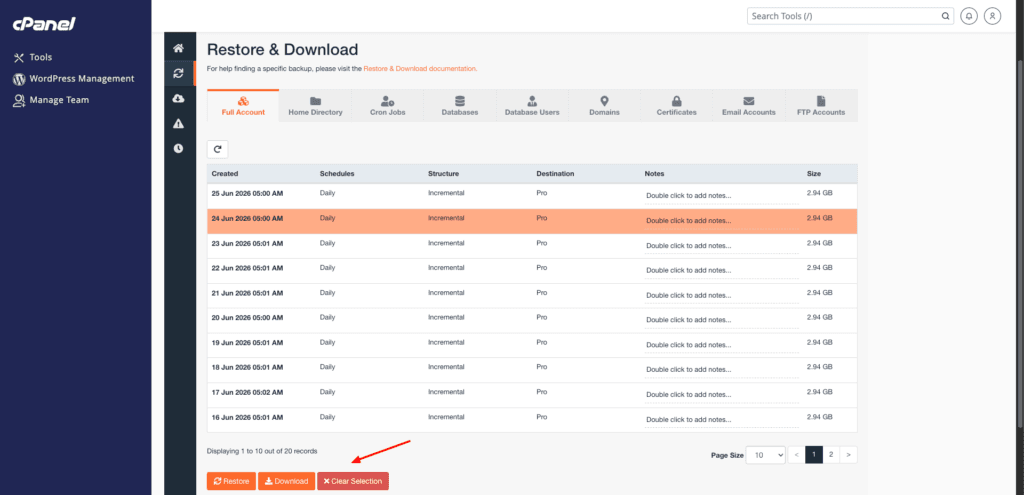
Task: Sort by the Size column header
Action: point(814,174)
